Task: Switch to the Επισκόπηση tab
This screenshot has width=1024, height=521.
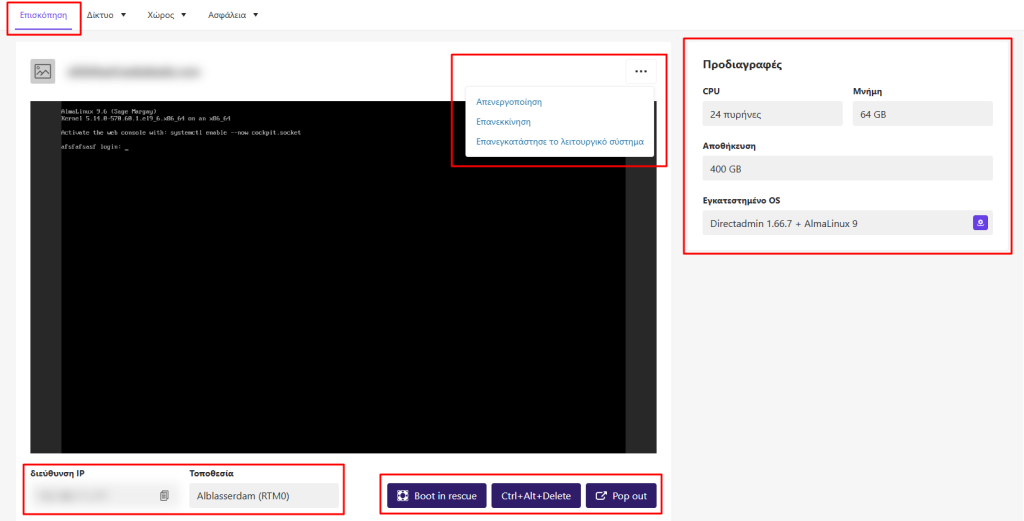Action: tap(43, 16)
